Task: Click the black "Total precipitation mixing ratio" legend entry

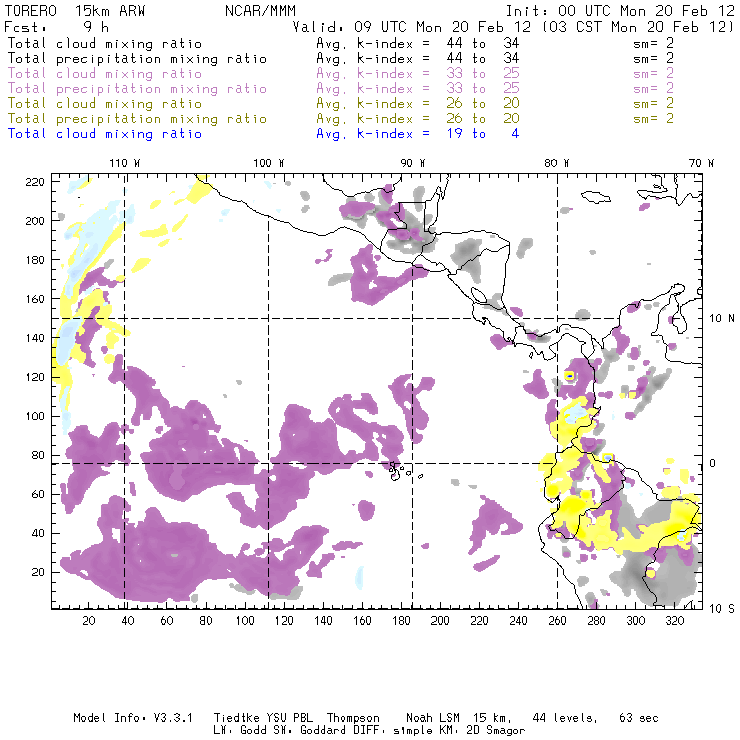Action: (x=136, y=59)
